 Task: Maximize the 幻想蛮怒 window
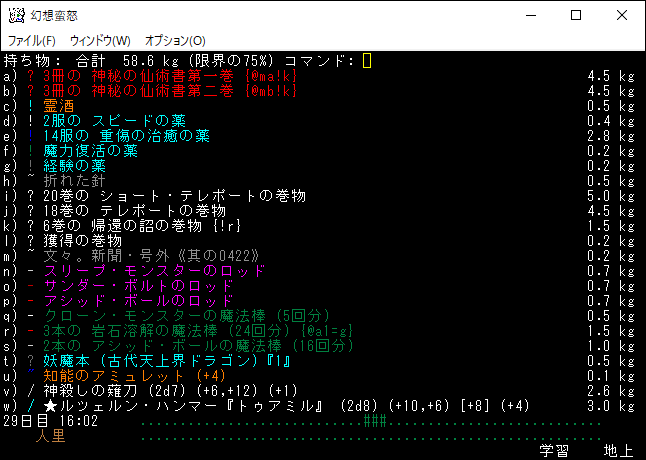point(576,16)
